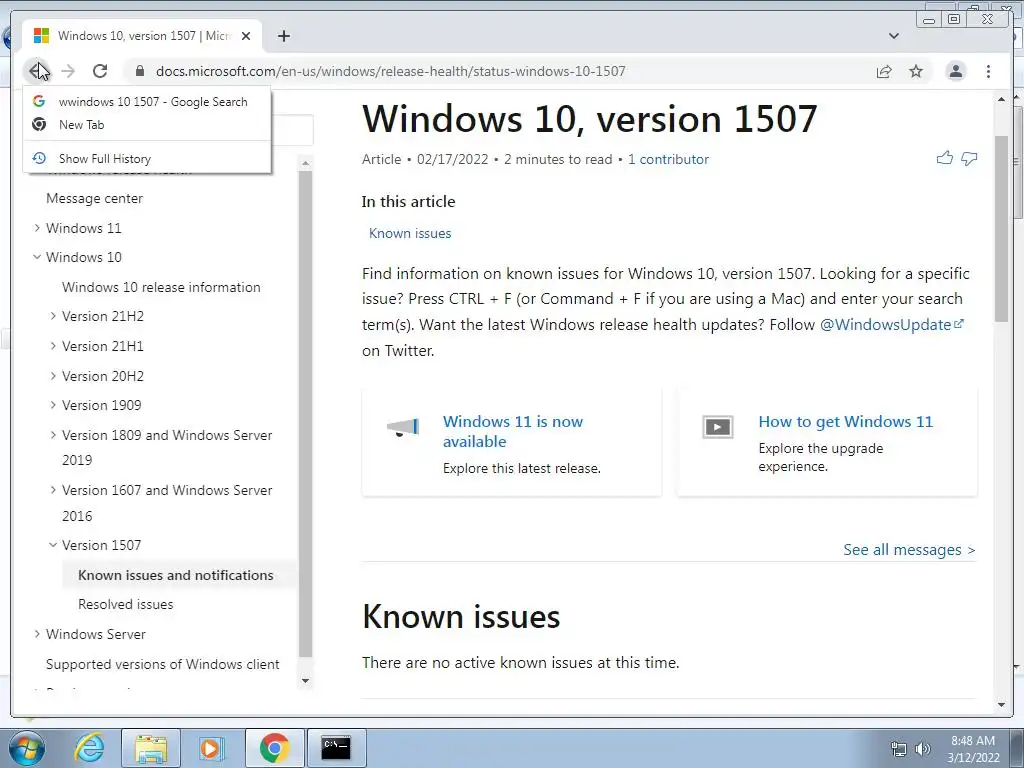This screenshot has width=1024, height=768.
Task: Collapse the Windows 10 tree node
Action: click(37, 257)
